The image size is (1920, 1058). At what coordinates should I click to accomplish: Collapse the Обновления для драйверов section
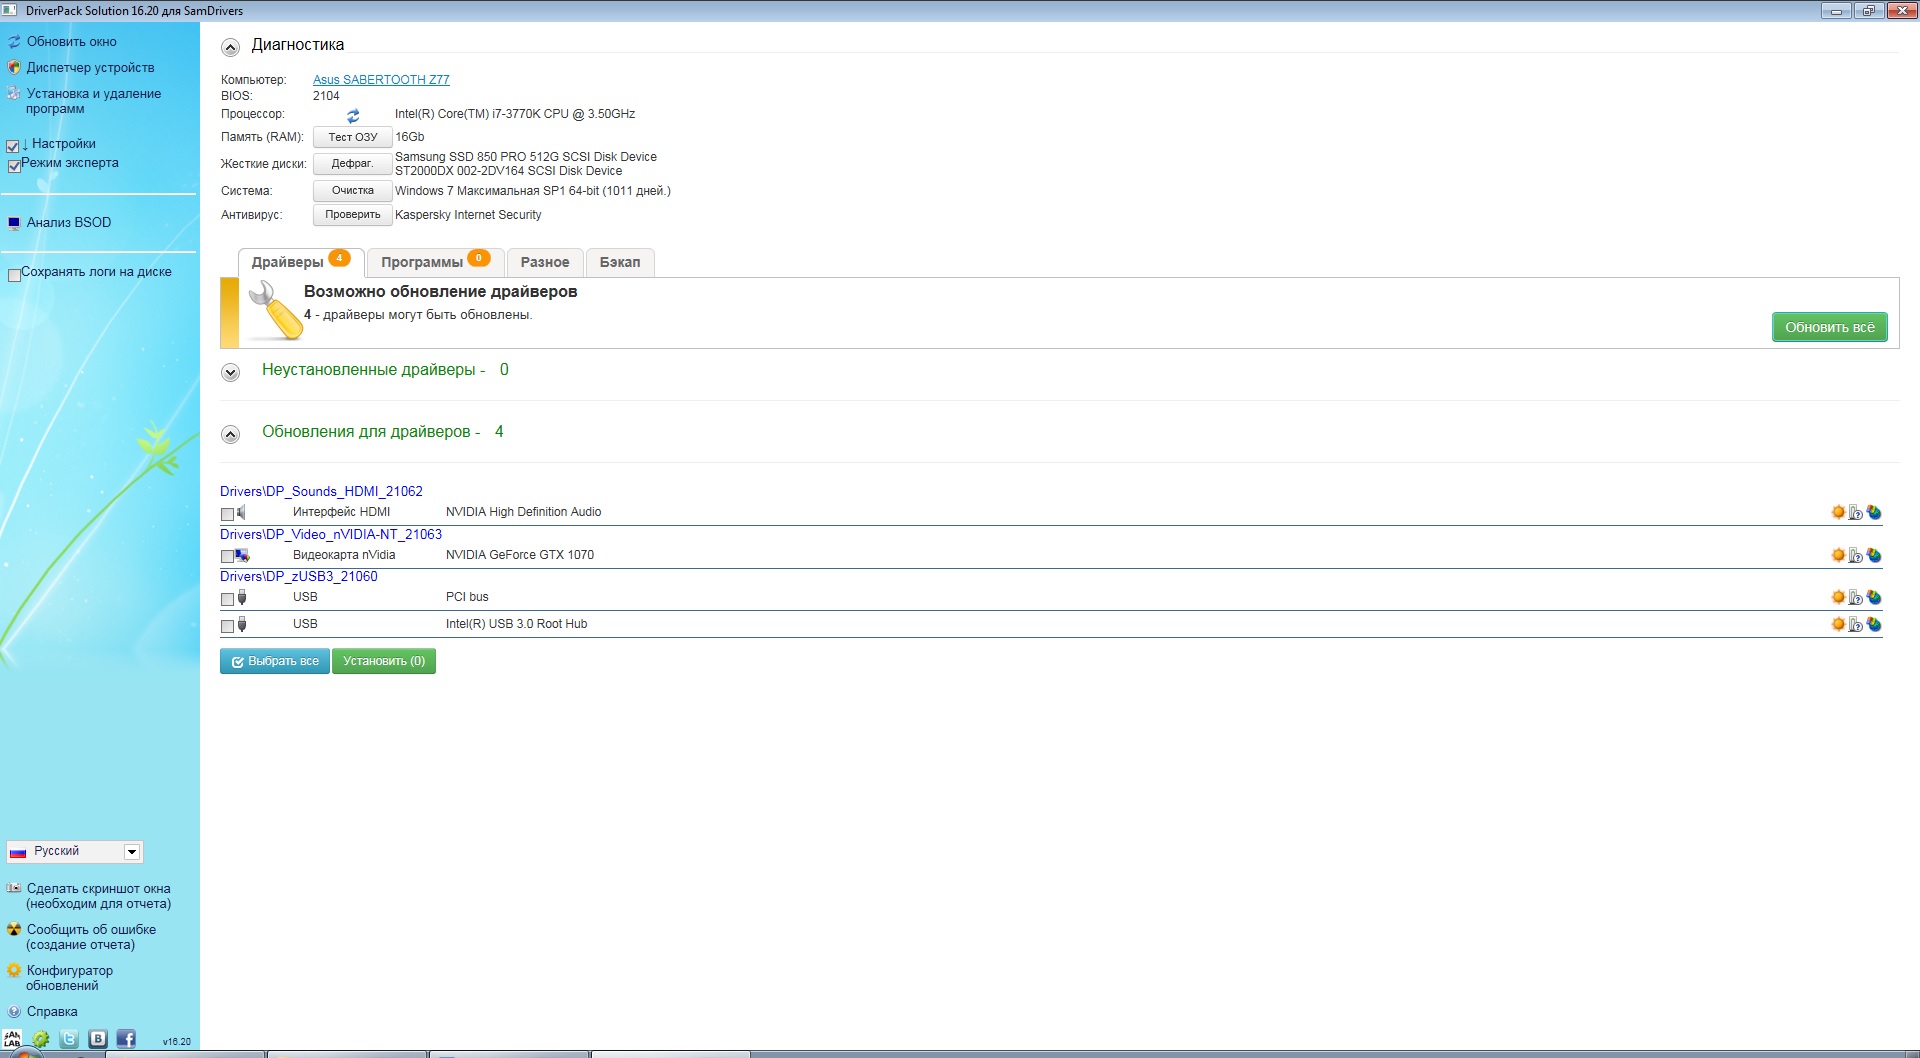click(231, 434)
